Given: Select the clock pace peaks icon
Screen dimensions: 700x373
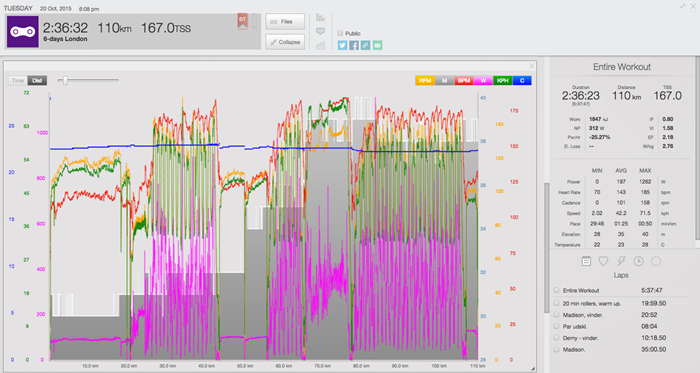Looking at the screenshot, I should [639, 261].
